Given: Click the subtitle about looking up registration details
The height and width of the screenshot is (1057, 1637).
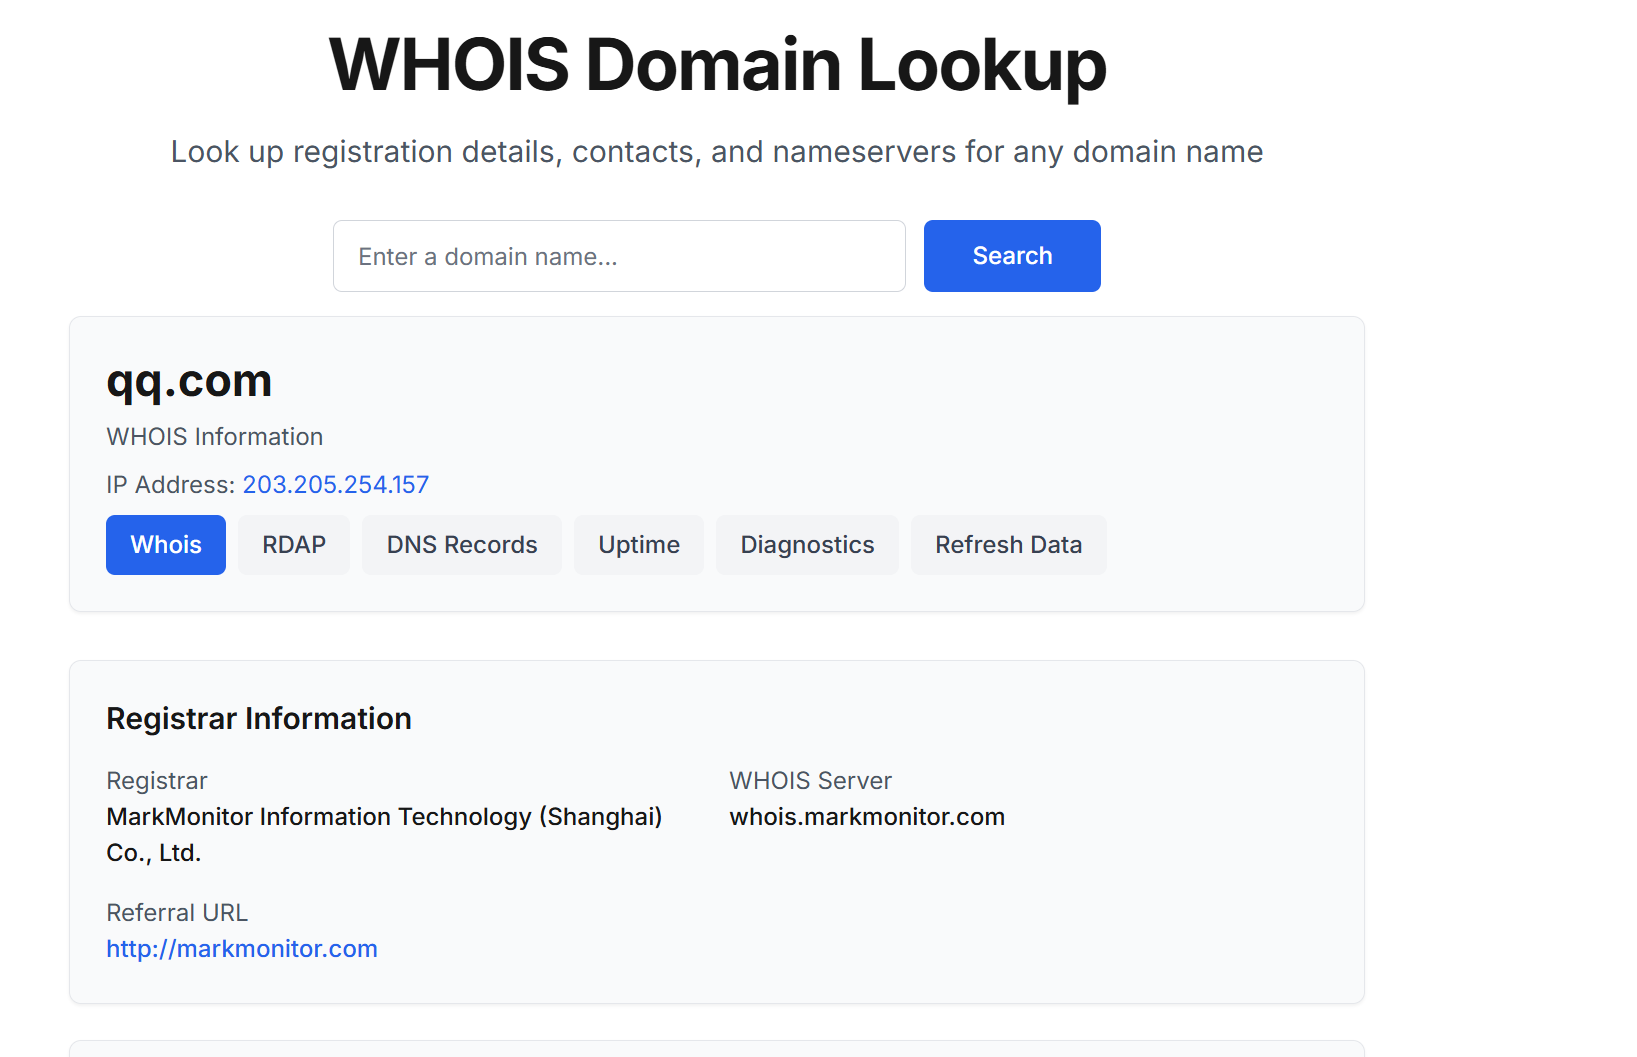Looking at the screenshot, I should point(716,152).
